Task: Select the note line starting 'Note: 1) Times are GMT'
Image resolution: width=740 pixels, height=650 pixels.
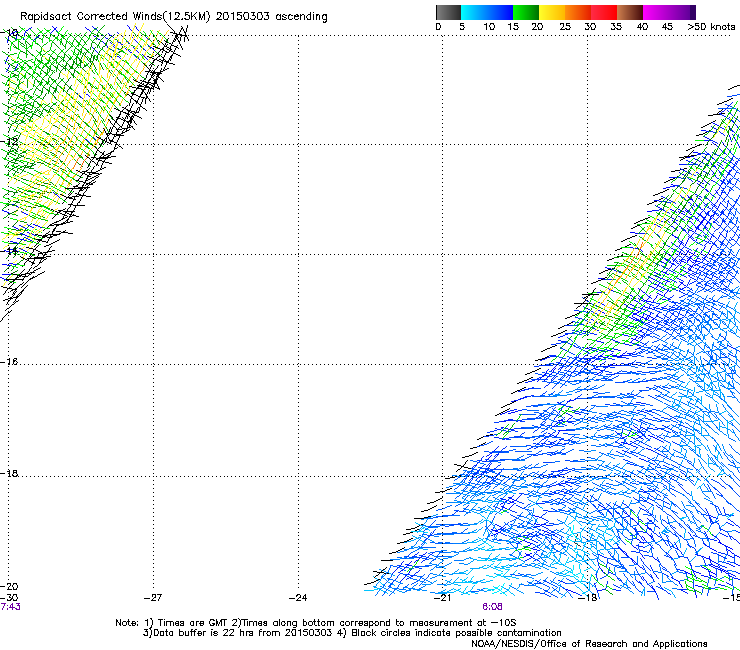Action: (x=316, y=623)
